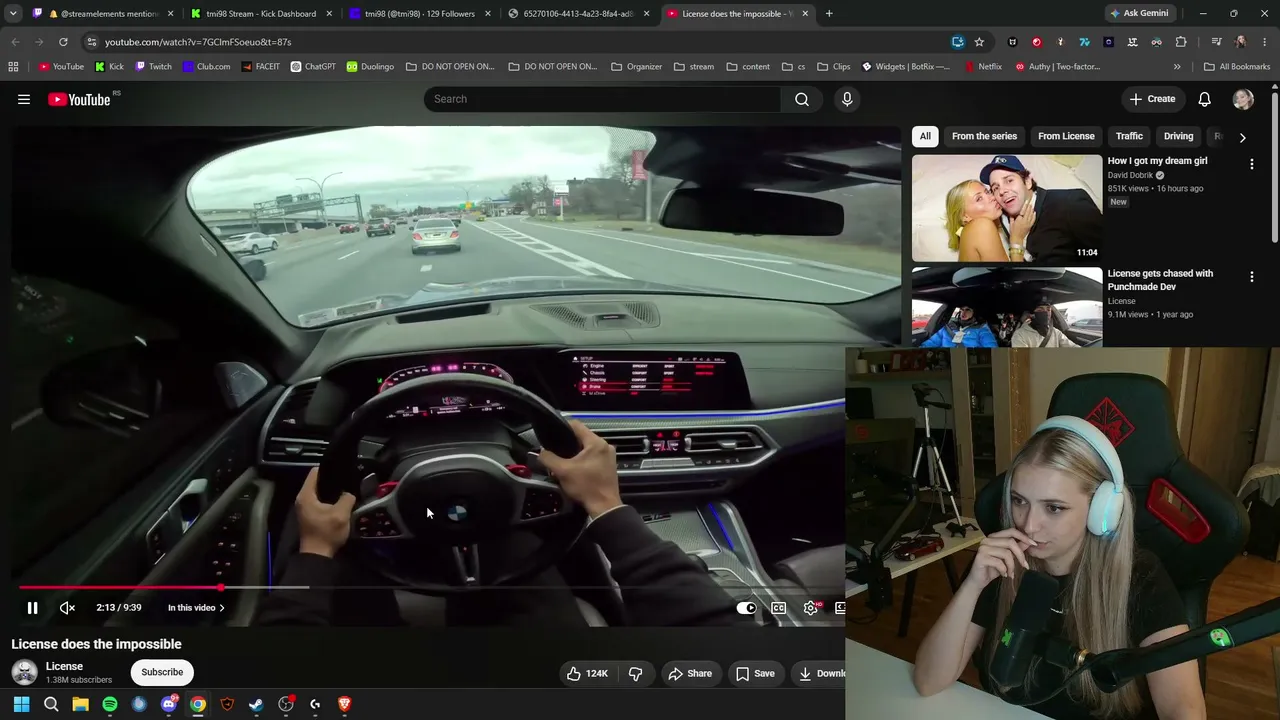Toggle the autoplay switch in player
The width and height of the screenshot is (1280, 720).
pyautogui.click(x=746, y=608)
